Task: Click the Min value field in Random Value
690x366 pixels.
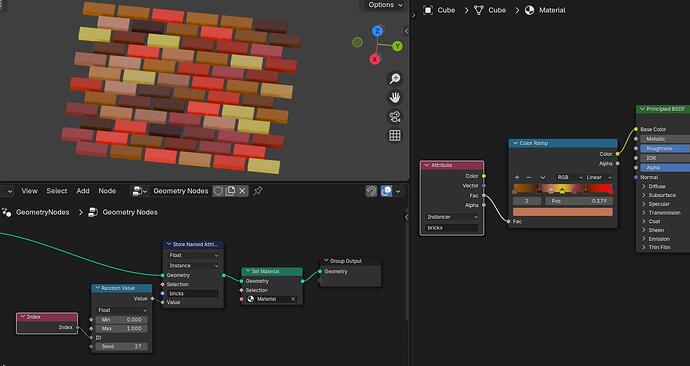Action: click(122, 320)
